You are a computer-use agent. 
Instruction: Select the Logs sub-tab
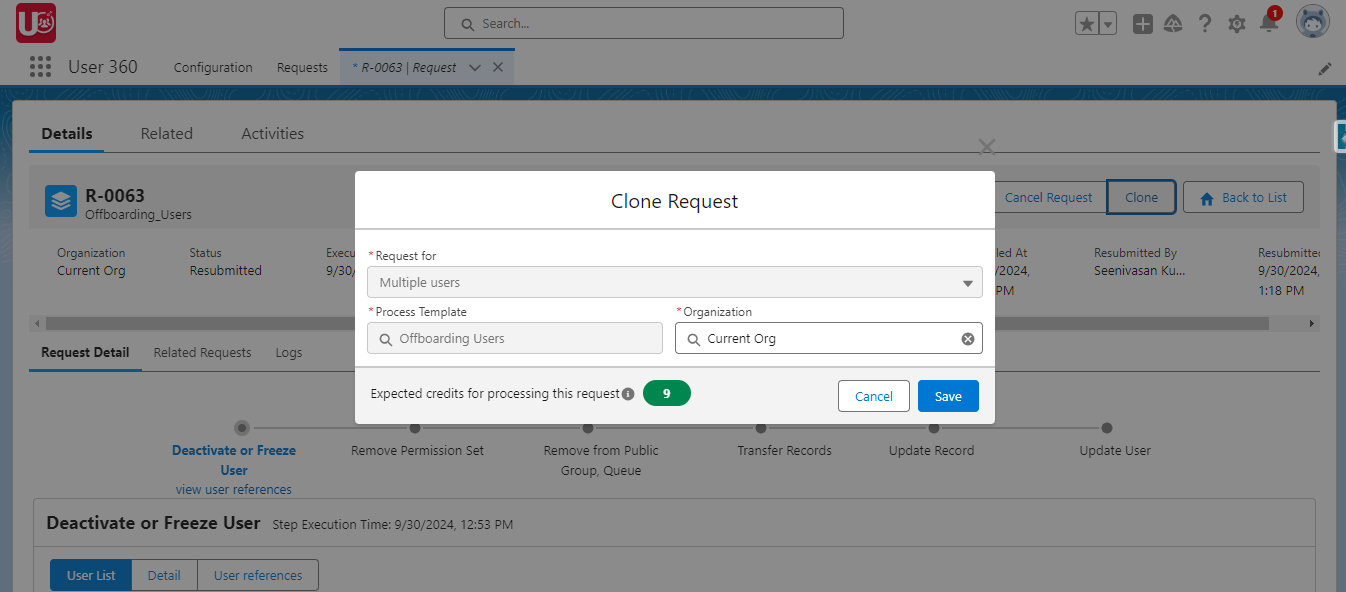pos(289,352)
